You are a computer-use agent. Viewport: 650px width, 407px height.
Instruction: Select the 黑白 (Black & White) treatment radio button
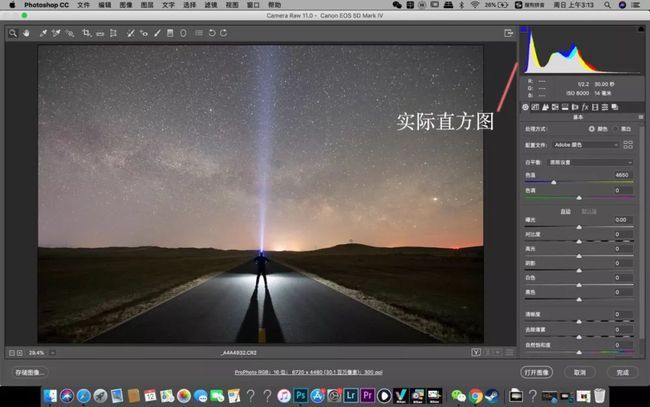click(617, 129)
